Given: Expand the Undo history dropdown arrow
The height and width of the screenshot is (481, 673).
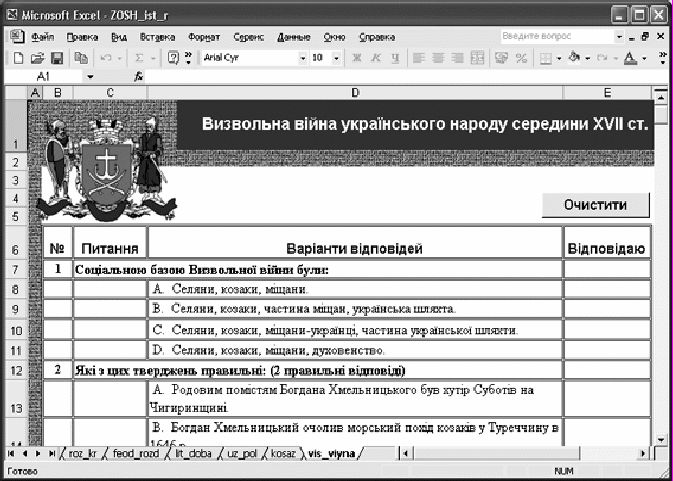Looking at the screenshot, I should coord(119,58).
